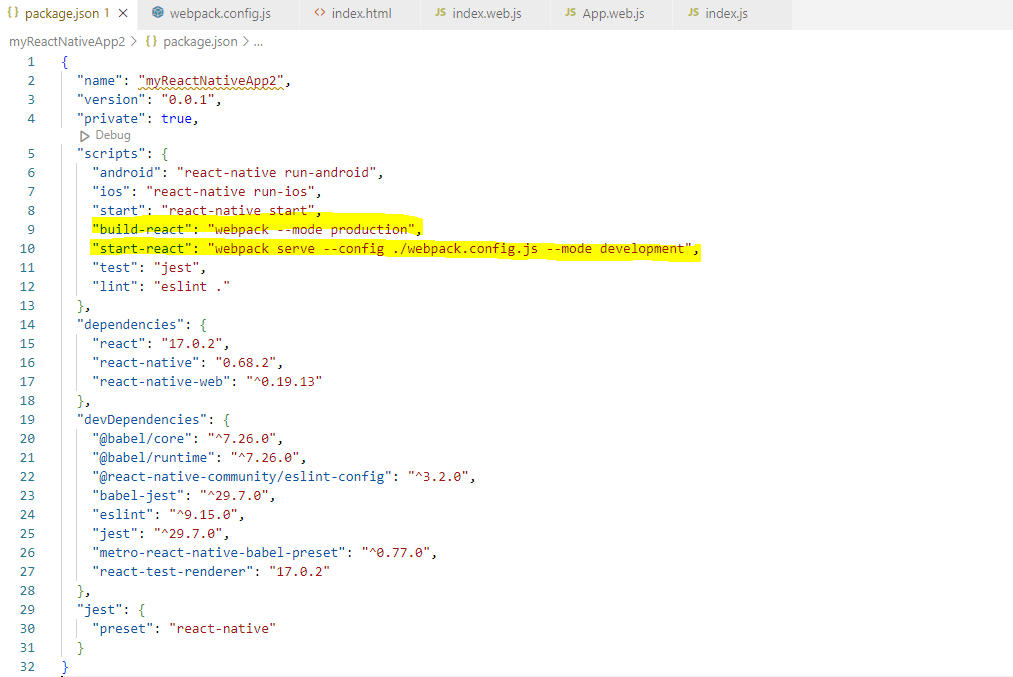Select package.json in the breadcrumb
Viewport: 1013px width, 677px height.
click(x=200, y=42)
